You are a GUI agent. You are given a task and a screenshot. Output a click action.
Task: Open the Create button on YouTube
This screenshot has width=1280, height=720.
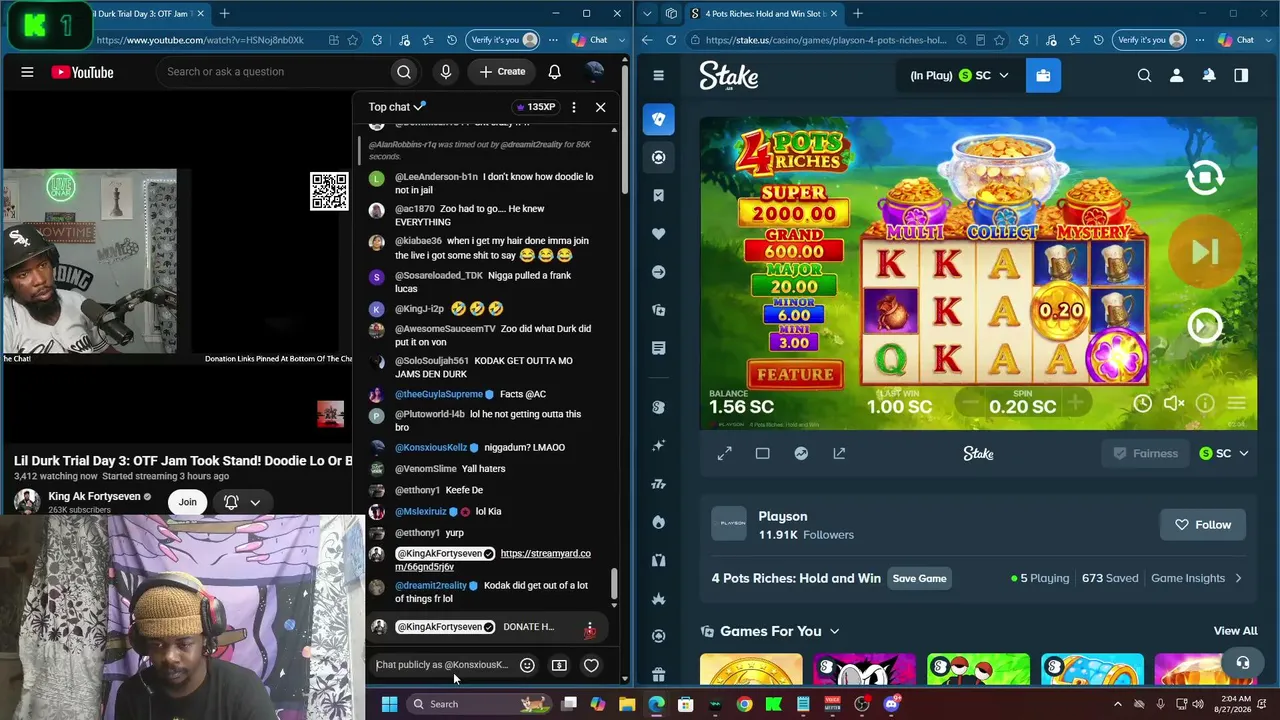502,72
